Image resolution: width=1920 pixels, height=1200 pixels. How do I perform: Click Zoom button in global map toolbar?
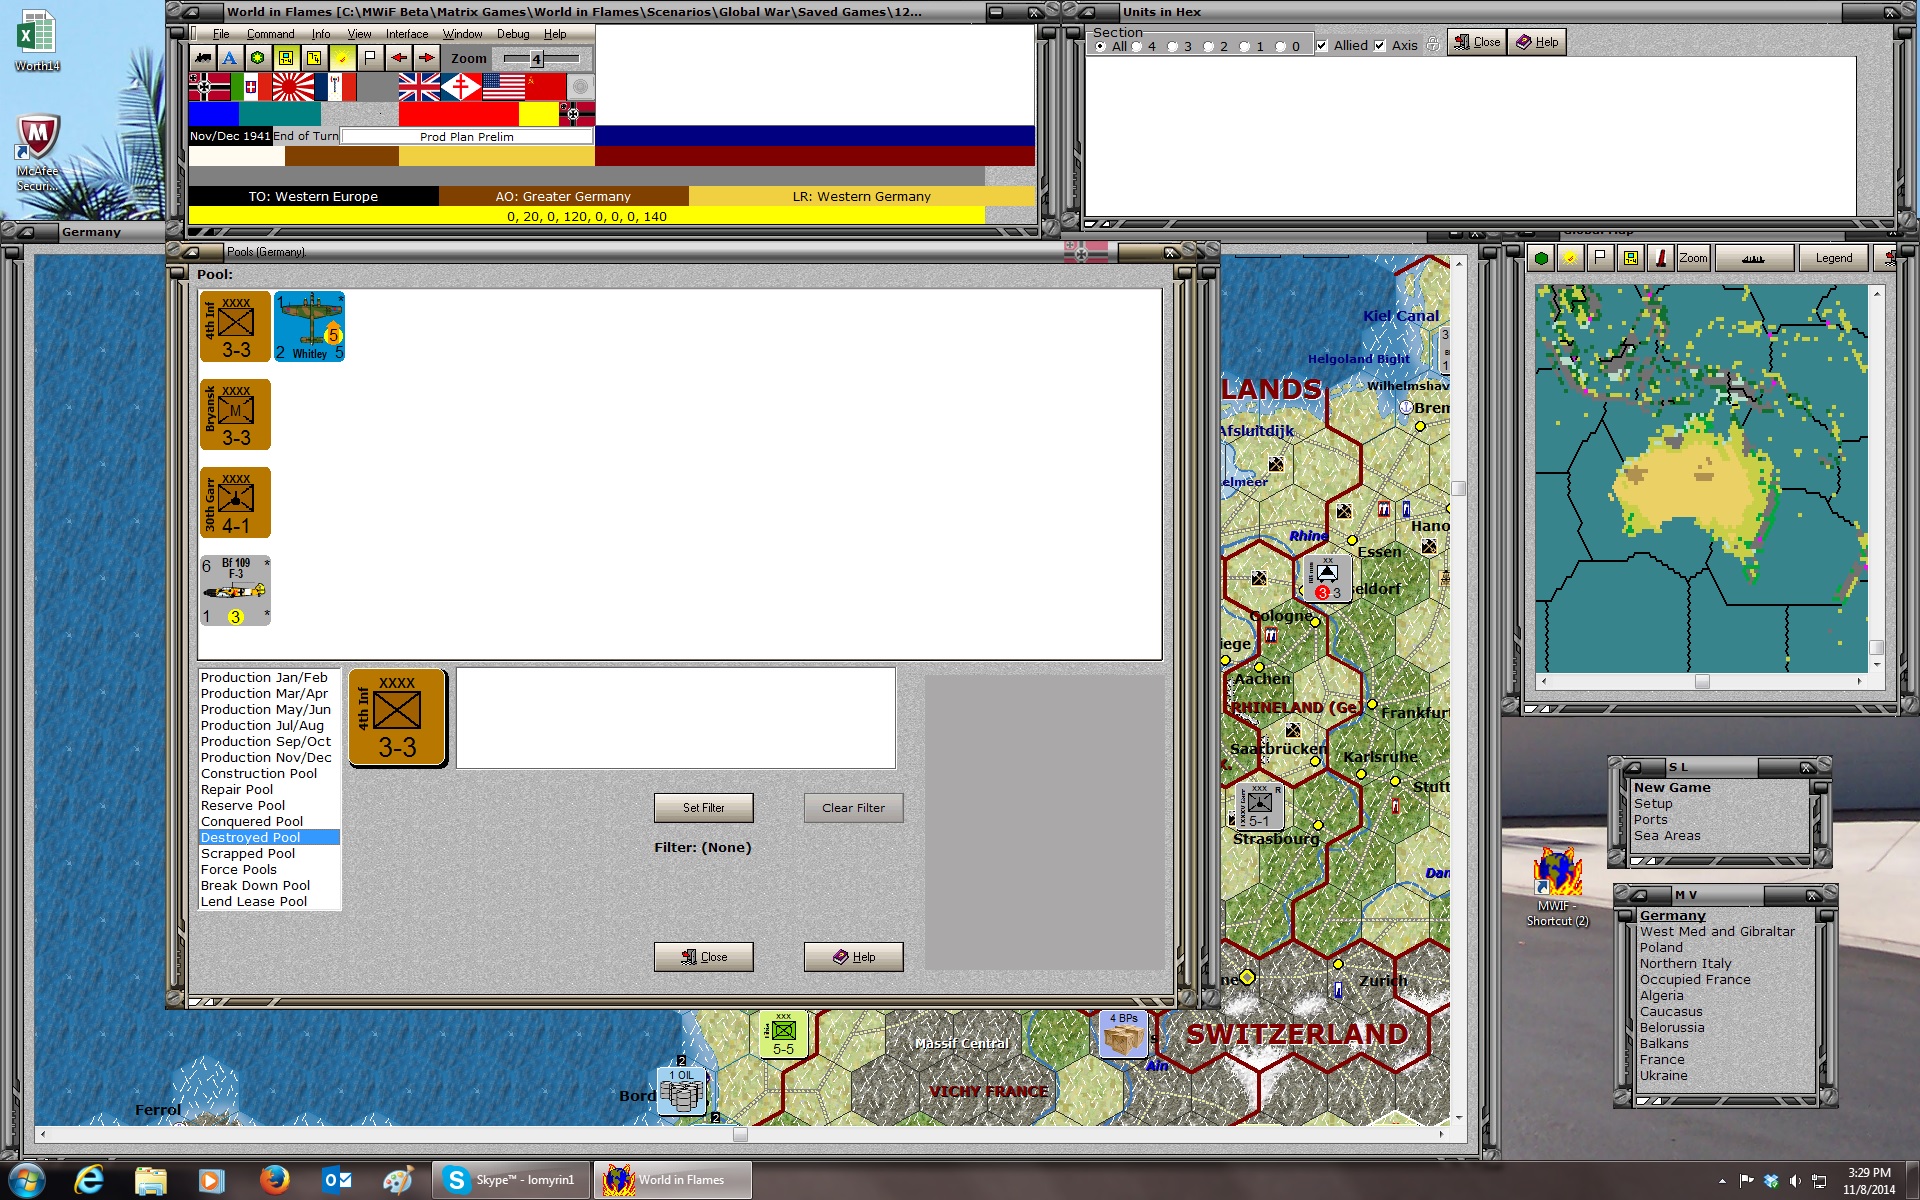pyautogui.click(x=1693, y=258)
